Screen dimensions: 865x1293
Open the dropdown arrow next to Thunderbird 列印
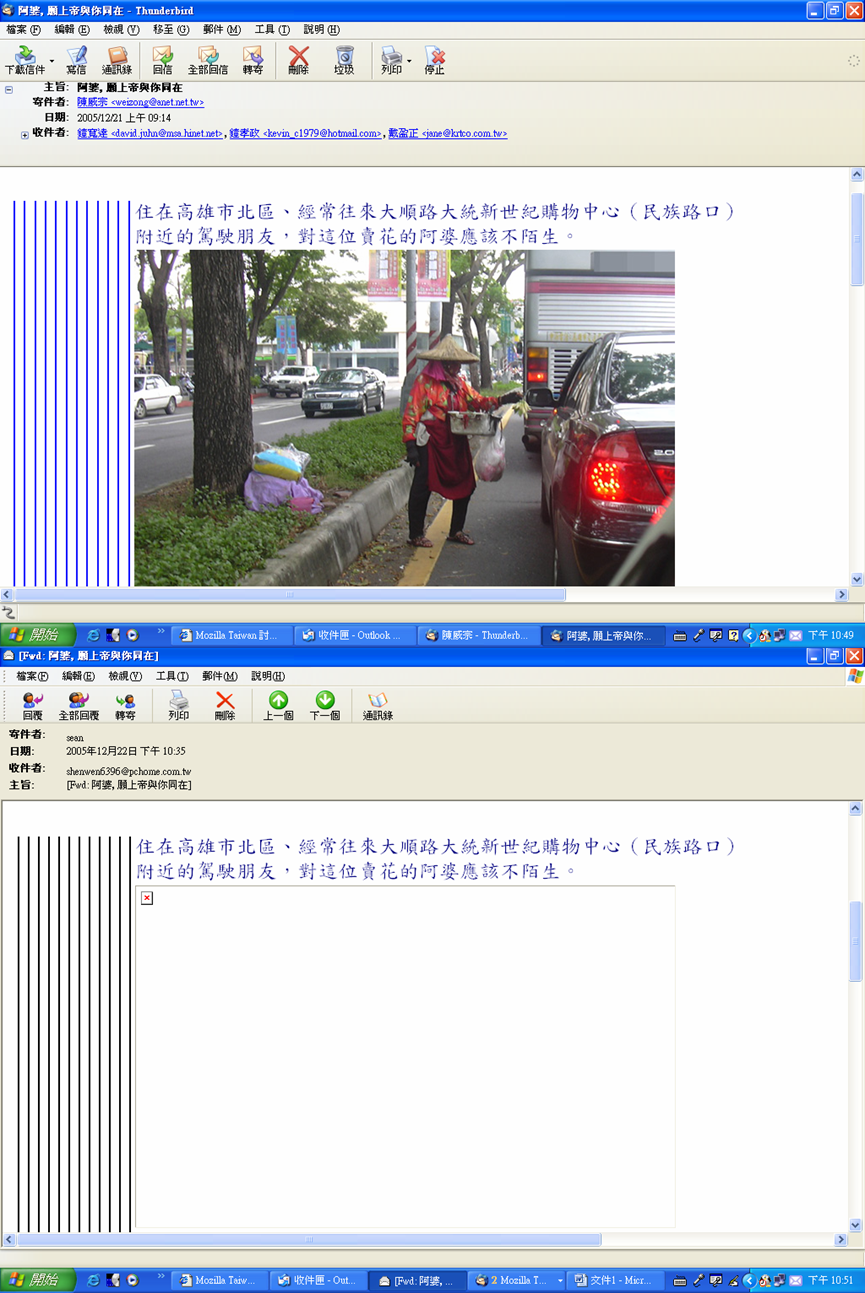pyautogui.click(x=409, y=61)
